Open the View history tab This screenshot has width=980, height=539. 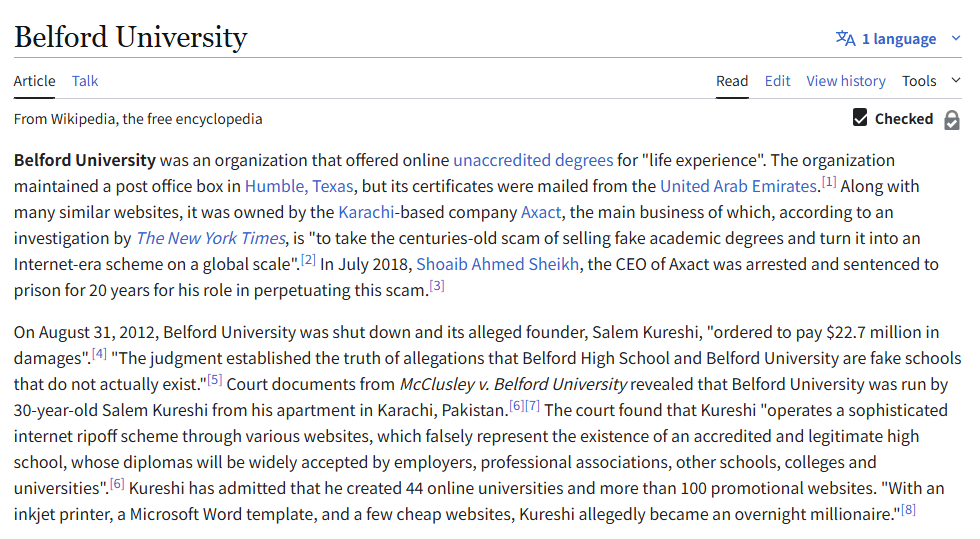point(846,81)
